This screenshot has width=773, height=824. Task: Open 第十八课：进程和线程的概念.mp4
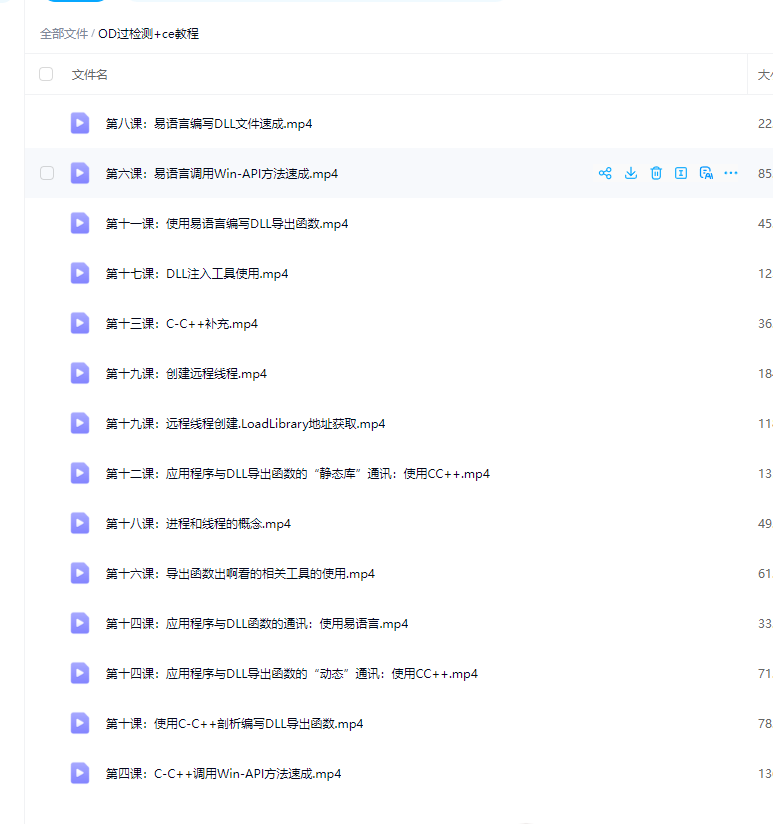click(198, 523)
